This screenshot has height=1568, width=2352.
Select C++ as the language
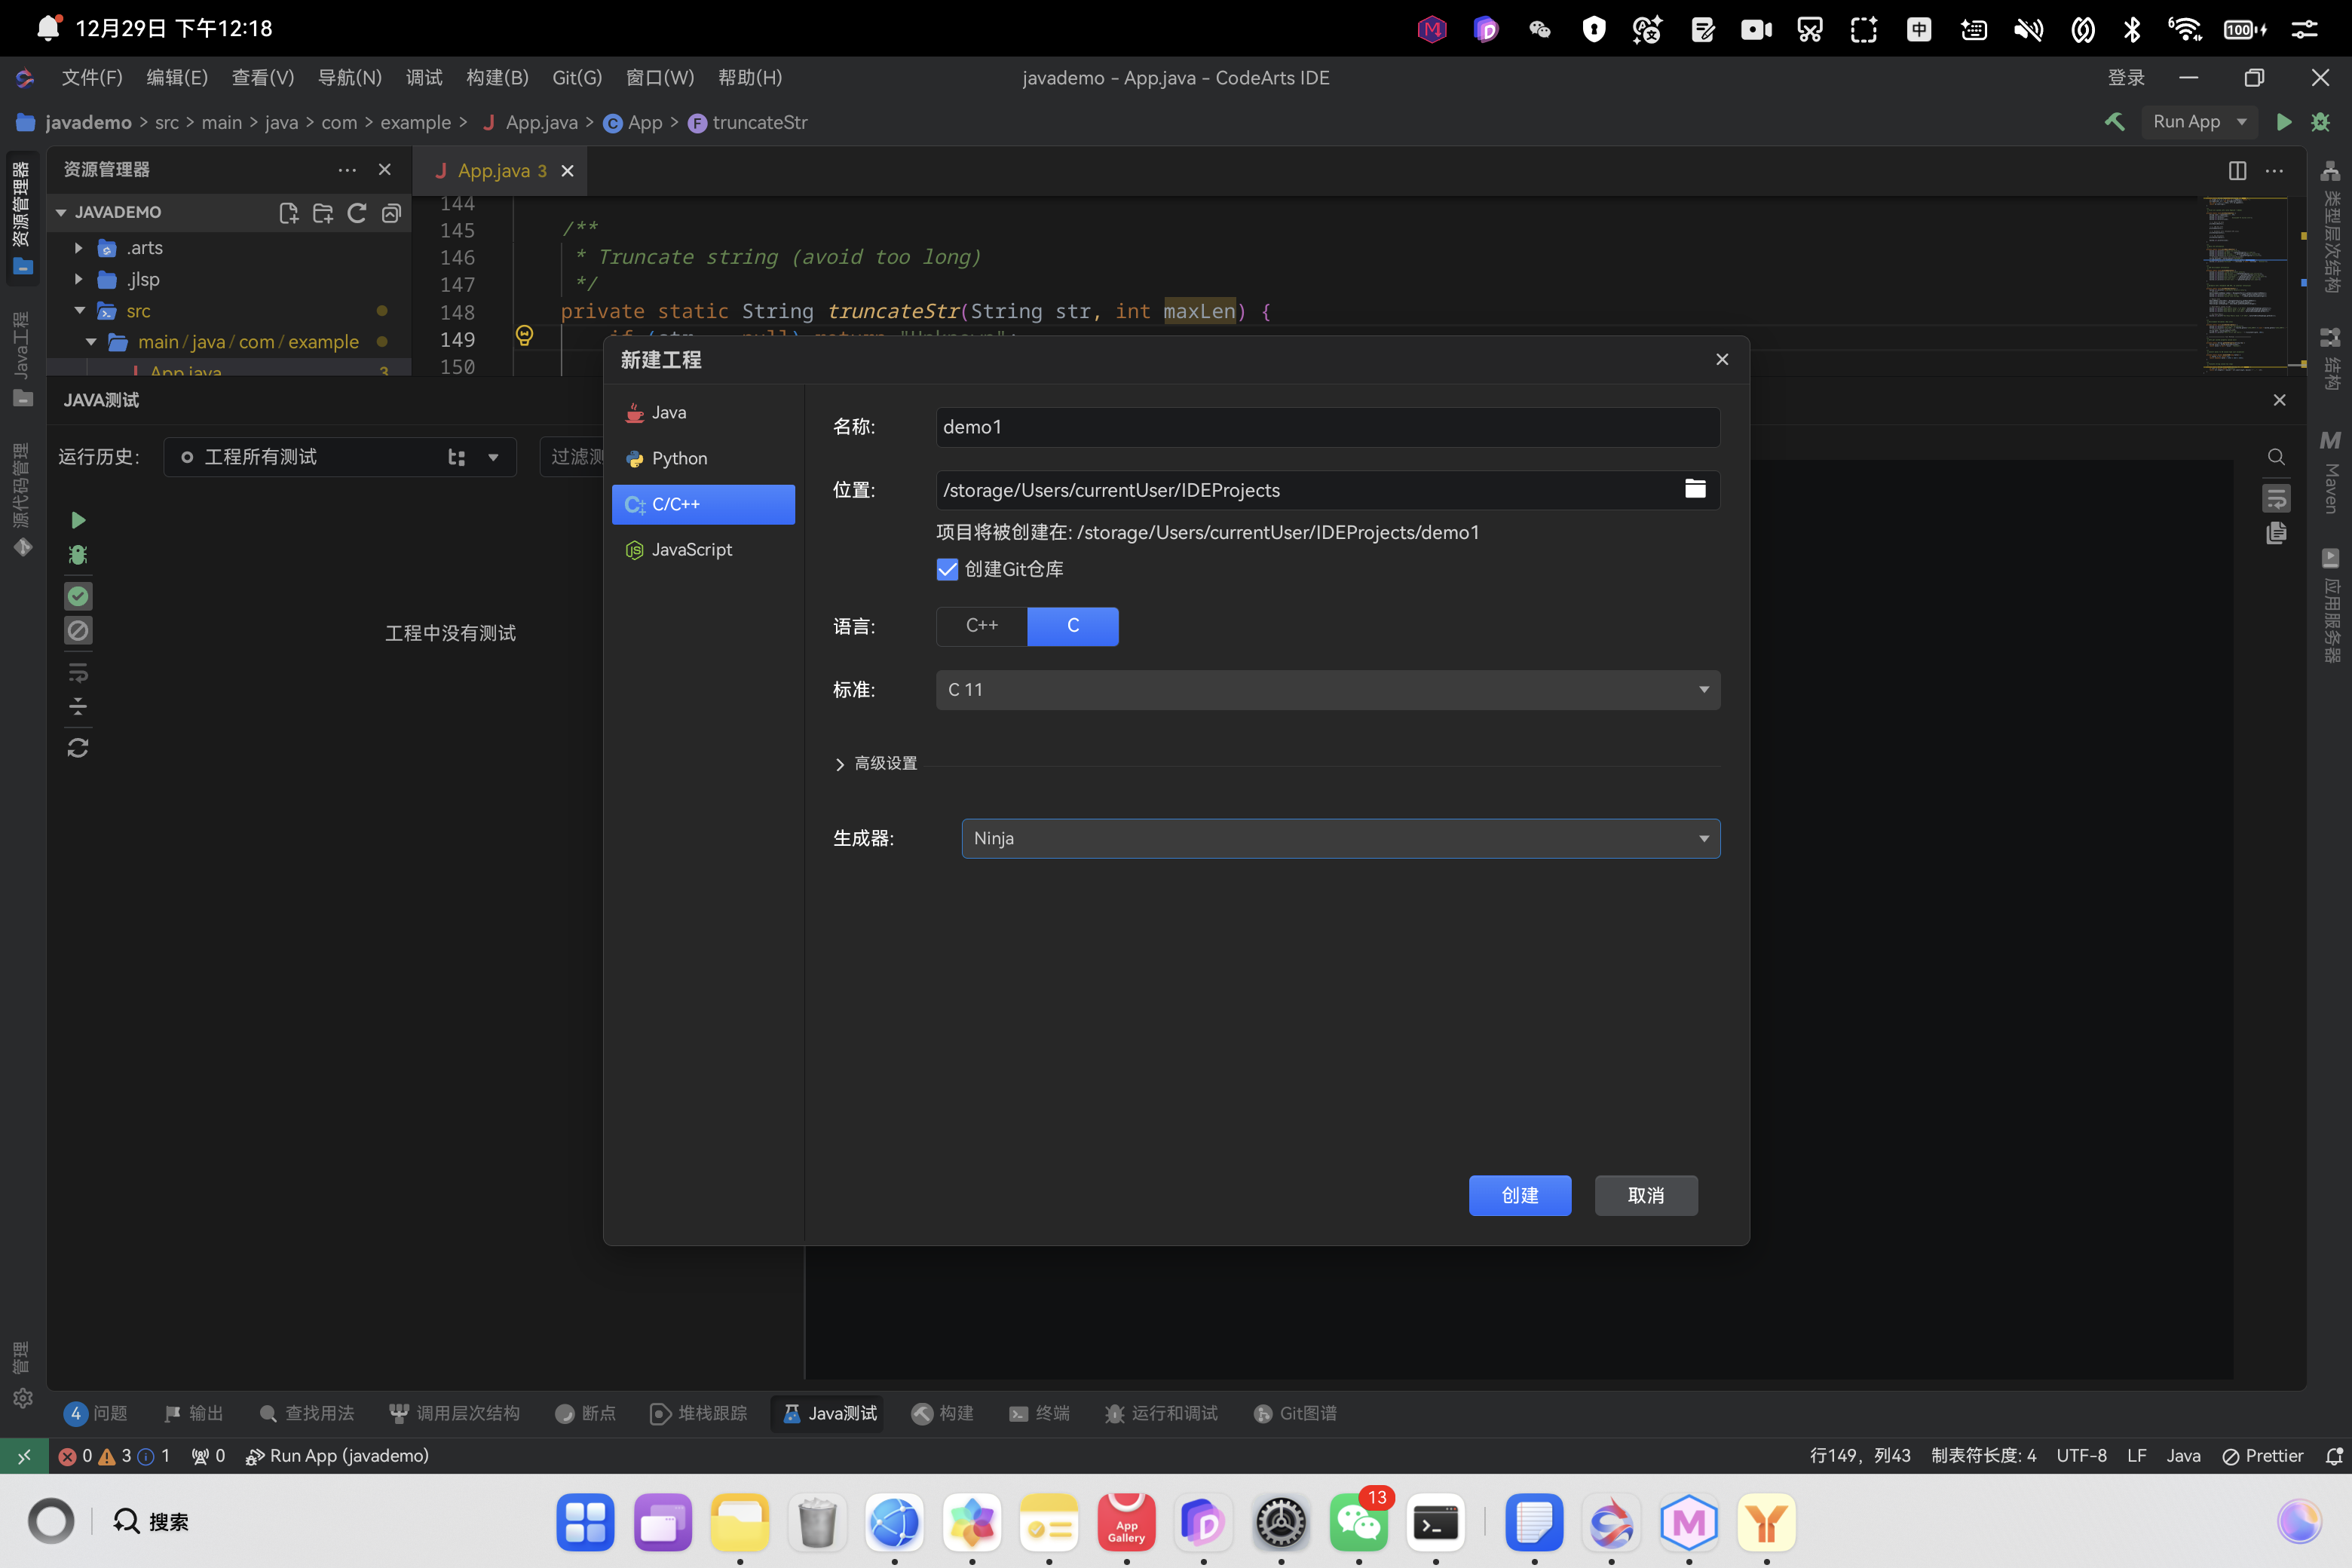pyautogui.click(x=981, y=626)
